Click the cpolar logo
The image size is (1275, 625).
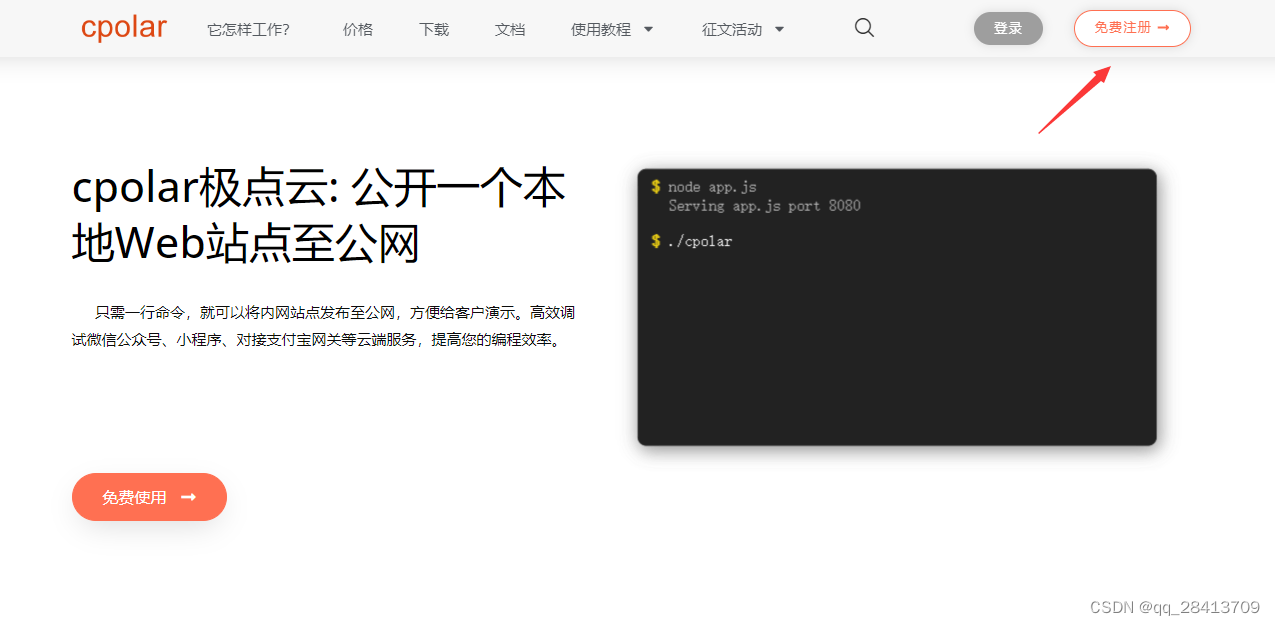pos(124,28)
